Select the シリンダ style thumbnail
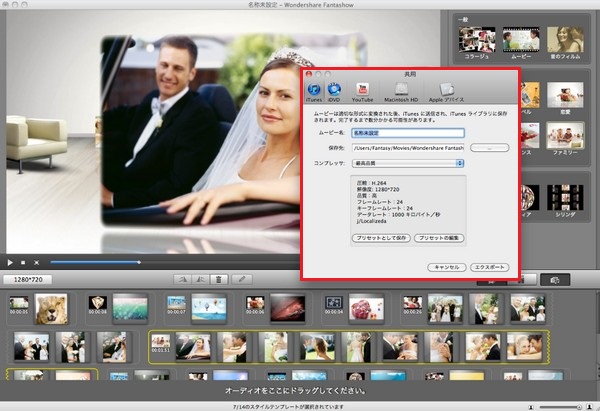Image resolution: width=600 pixels, height=411 pixels. pos(565,197)
